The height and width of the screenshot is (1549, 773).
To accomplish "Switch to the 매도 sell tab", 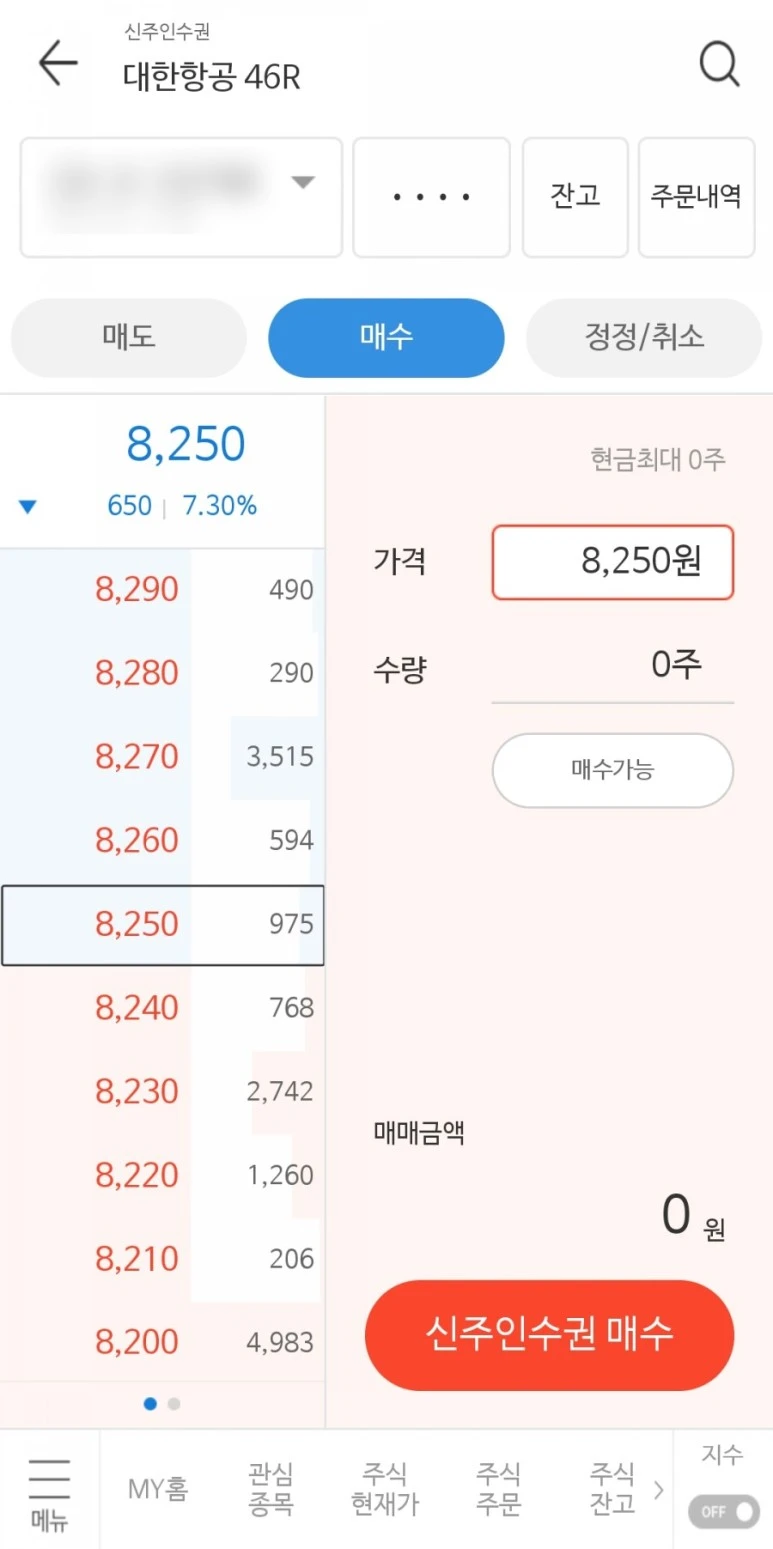I will tap(128, 338).
